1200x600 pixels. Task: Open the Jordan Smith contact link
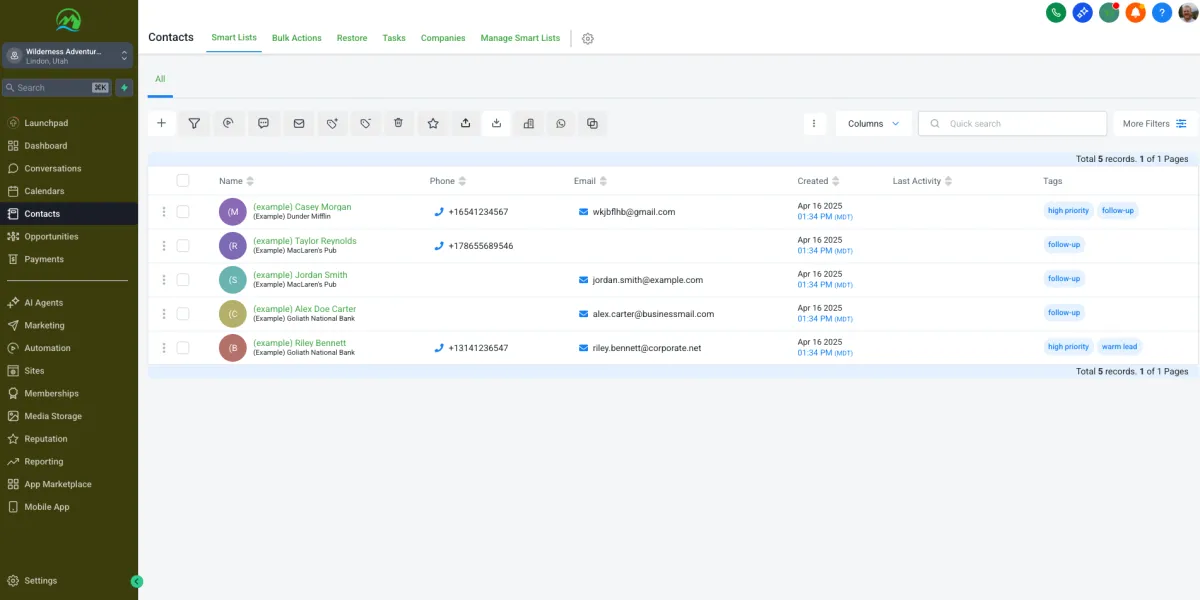click(300, 275)
